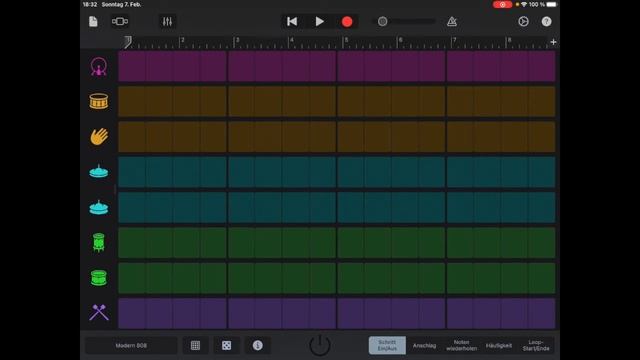640x360 pixels.
Task: Open the sequencer info settings
Action: [258, 345]
